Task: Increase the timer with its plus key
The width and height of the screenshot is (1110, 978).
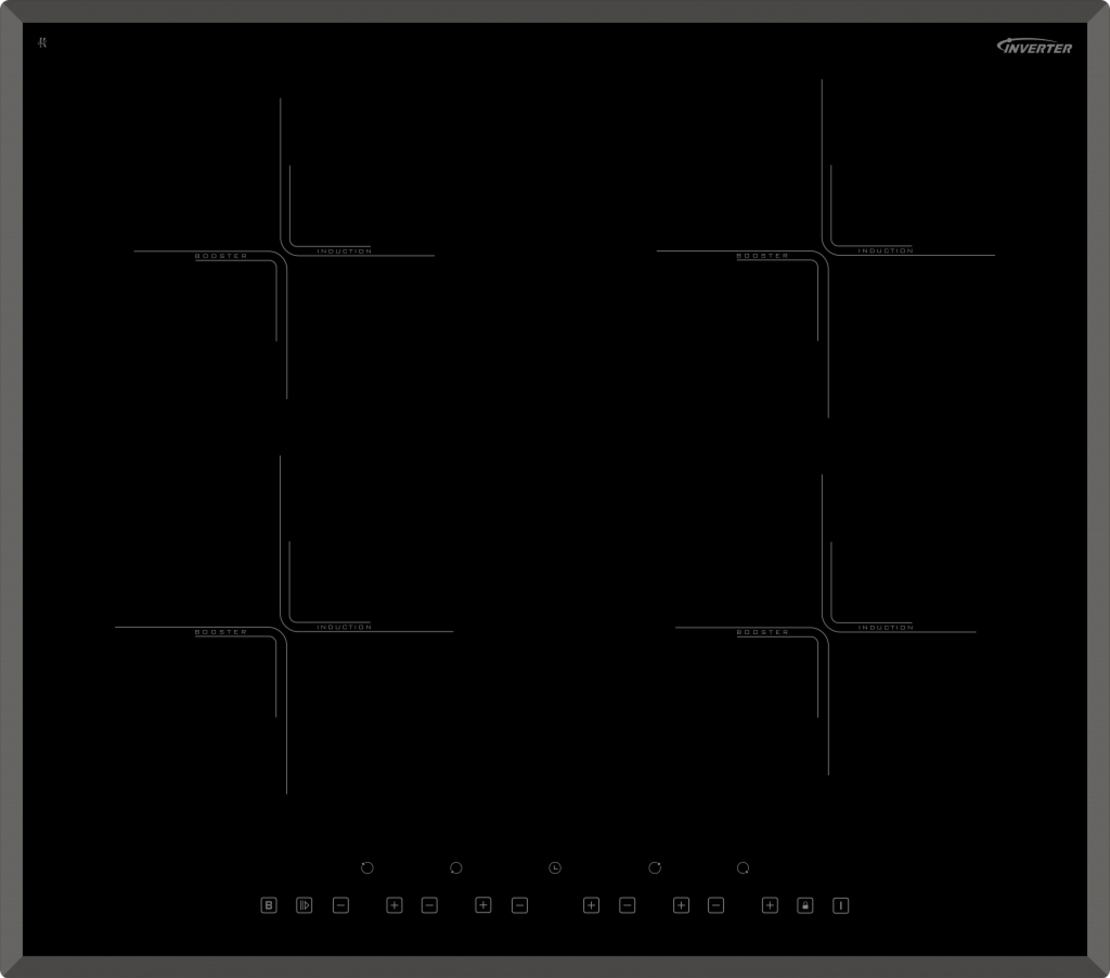Action: pos(590,903)
